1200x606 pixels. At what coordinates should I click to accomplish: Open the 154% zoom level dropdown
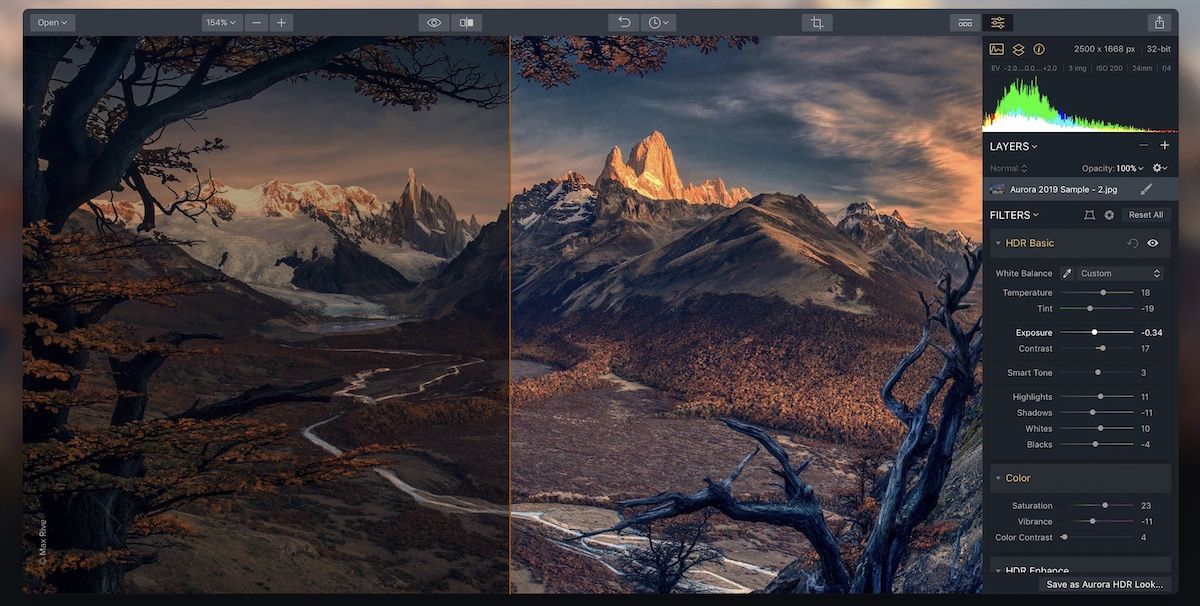click(220, 22)
